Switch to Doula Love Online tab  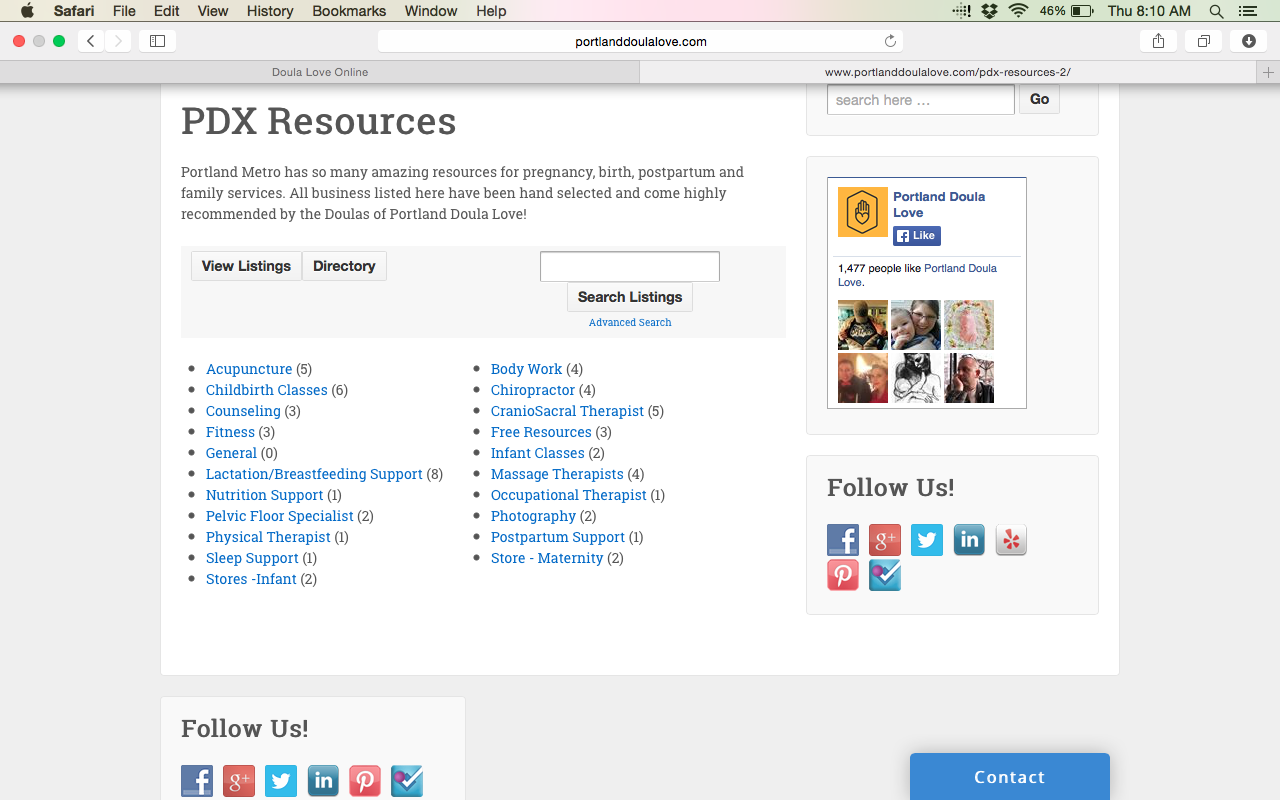[x=320, y=72]
